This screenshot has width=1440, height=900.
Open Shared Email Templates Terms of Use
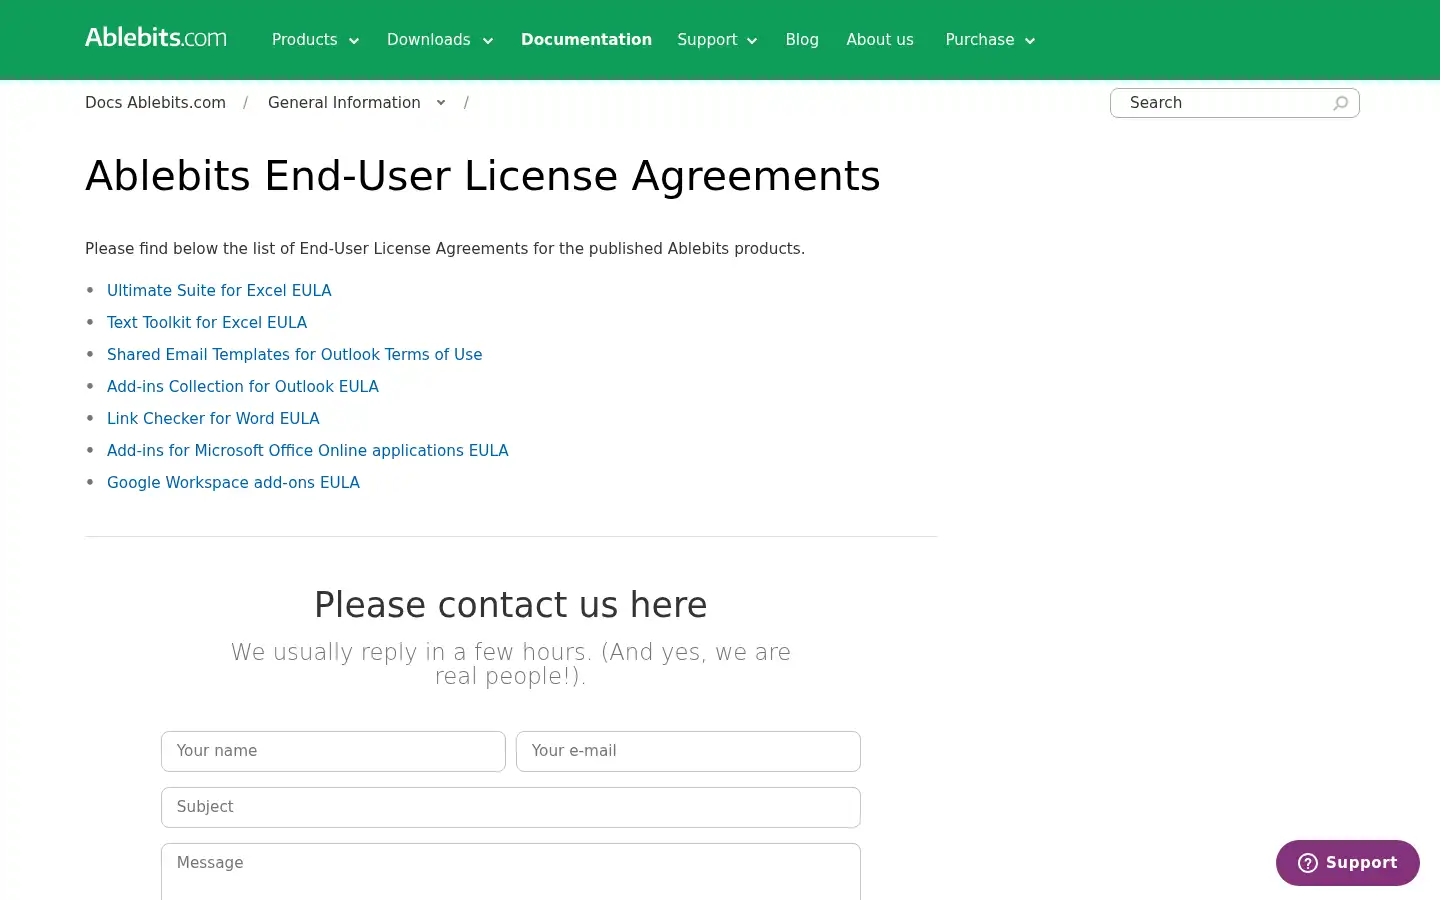294,355
